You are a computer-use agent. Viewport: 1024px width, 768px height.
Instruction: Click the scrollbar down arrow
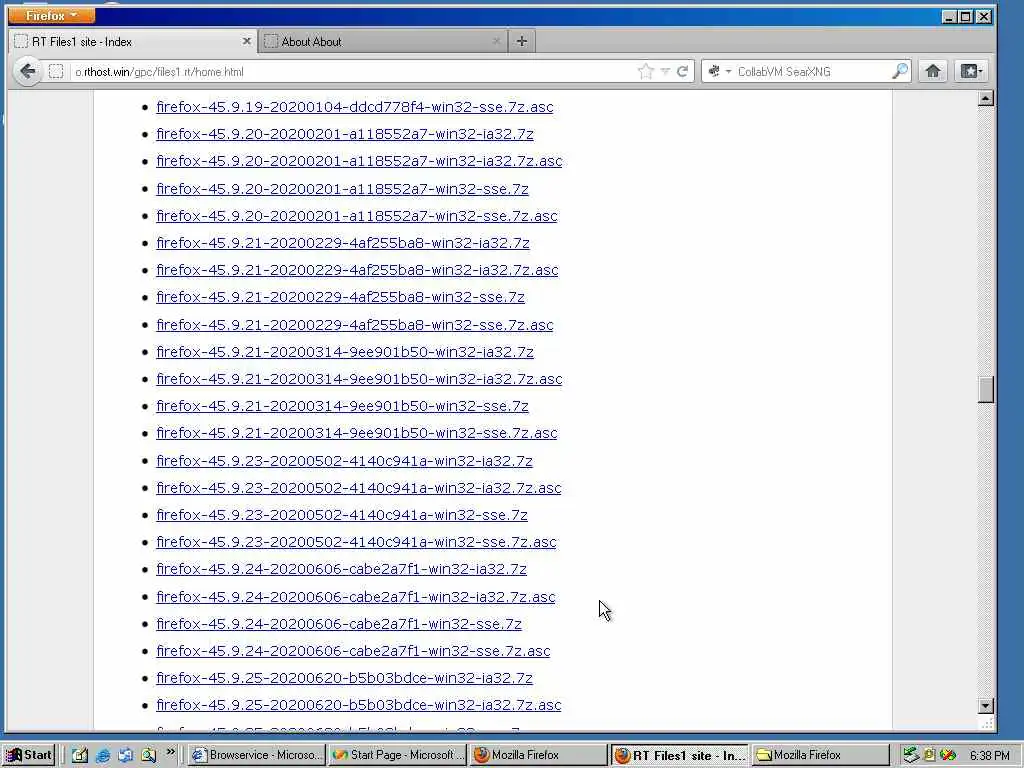tap(986, 705)
